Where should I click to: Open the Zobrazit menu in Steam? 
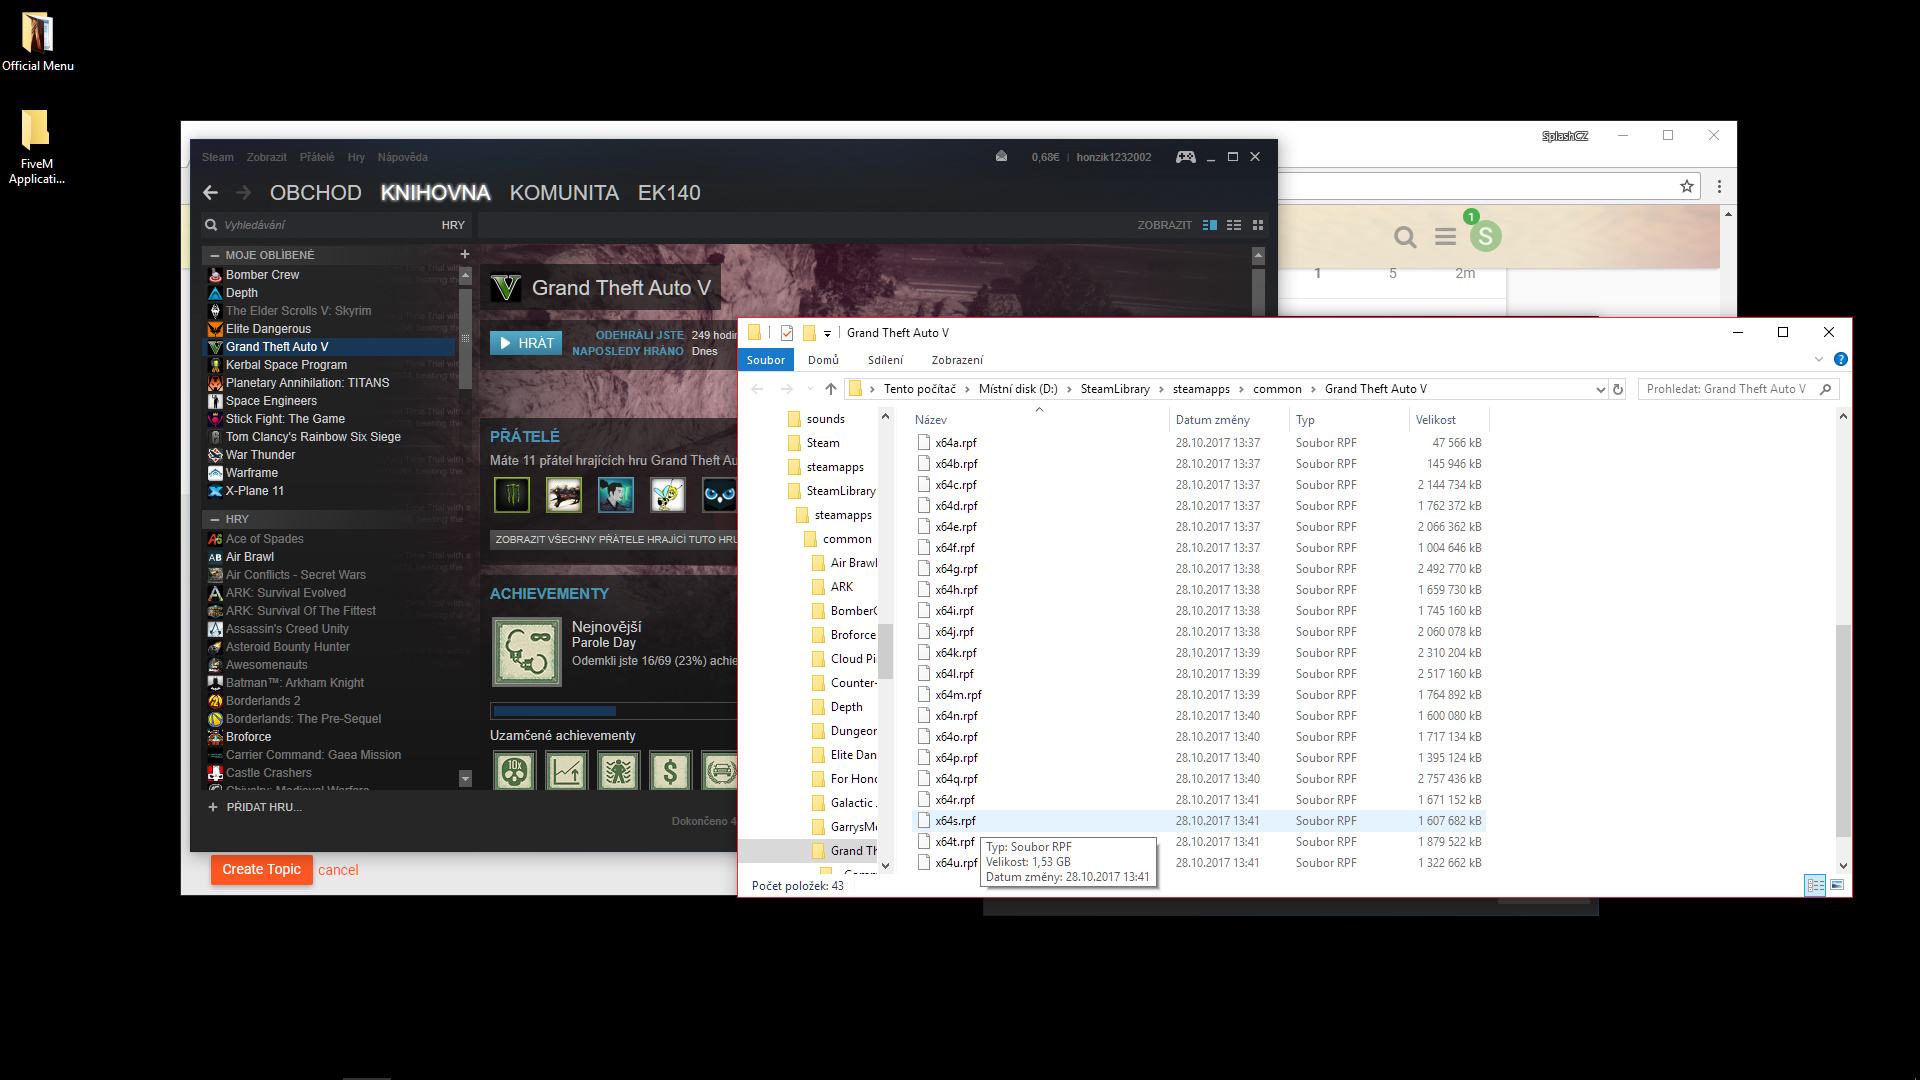tap(266, 157)
